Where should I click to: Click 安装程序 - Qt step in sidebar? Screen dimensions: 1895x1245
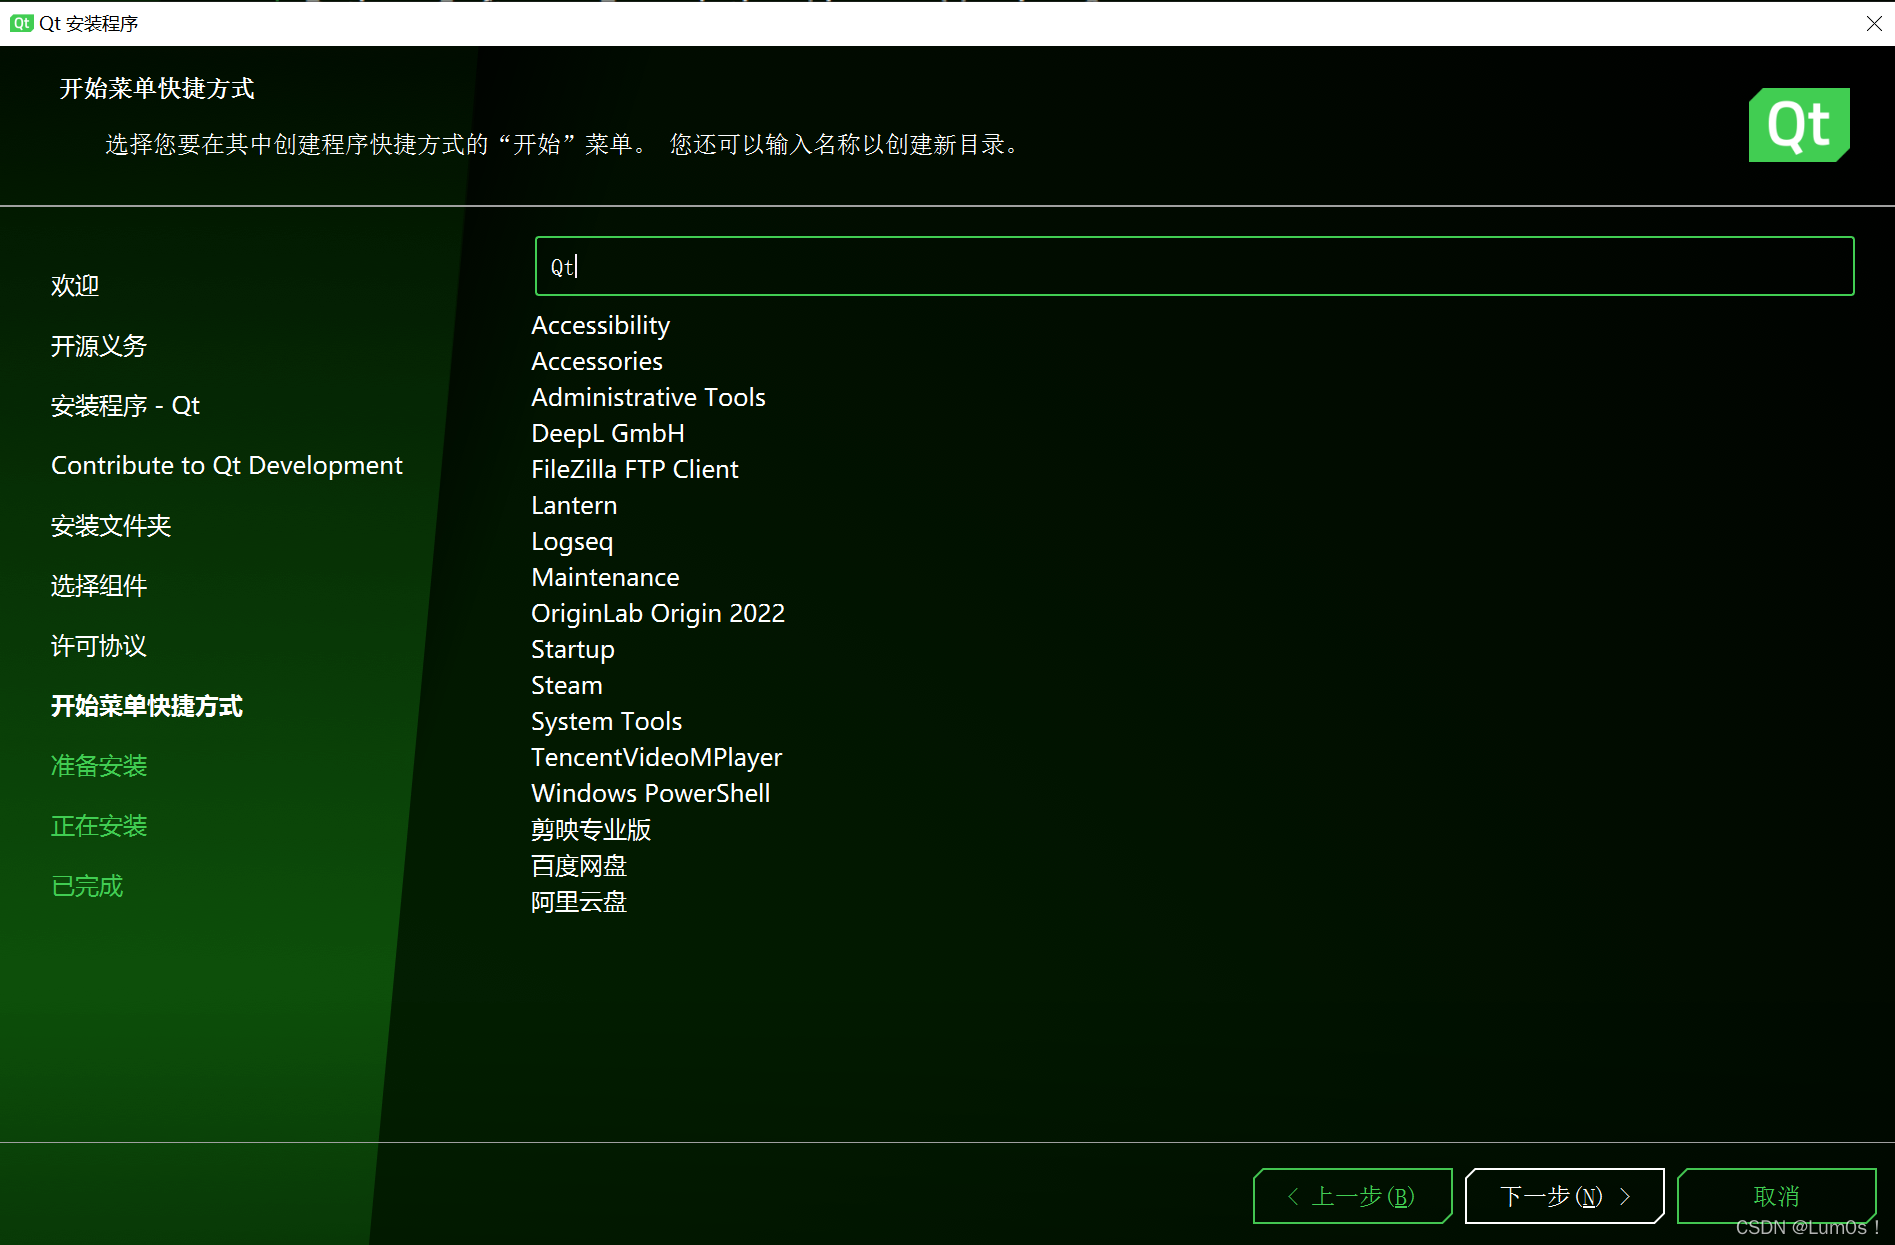tap(125, 406)
